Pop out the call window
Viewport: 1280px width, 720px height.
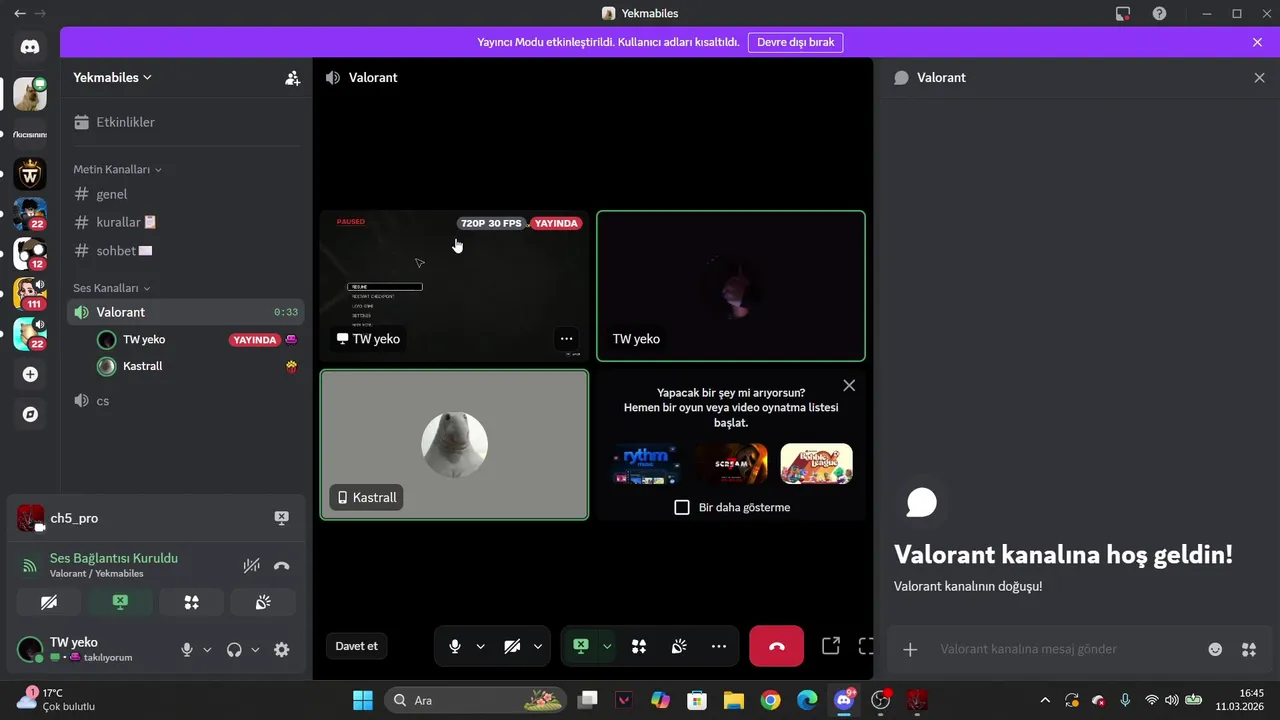click(x=830, y=646)
